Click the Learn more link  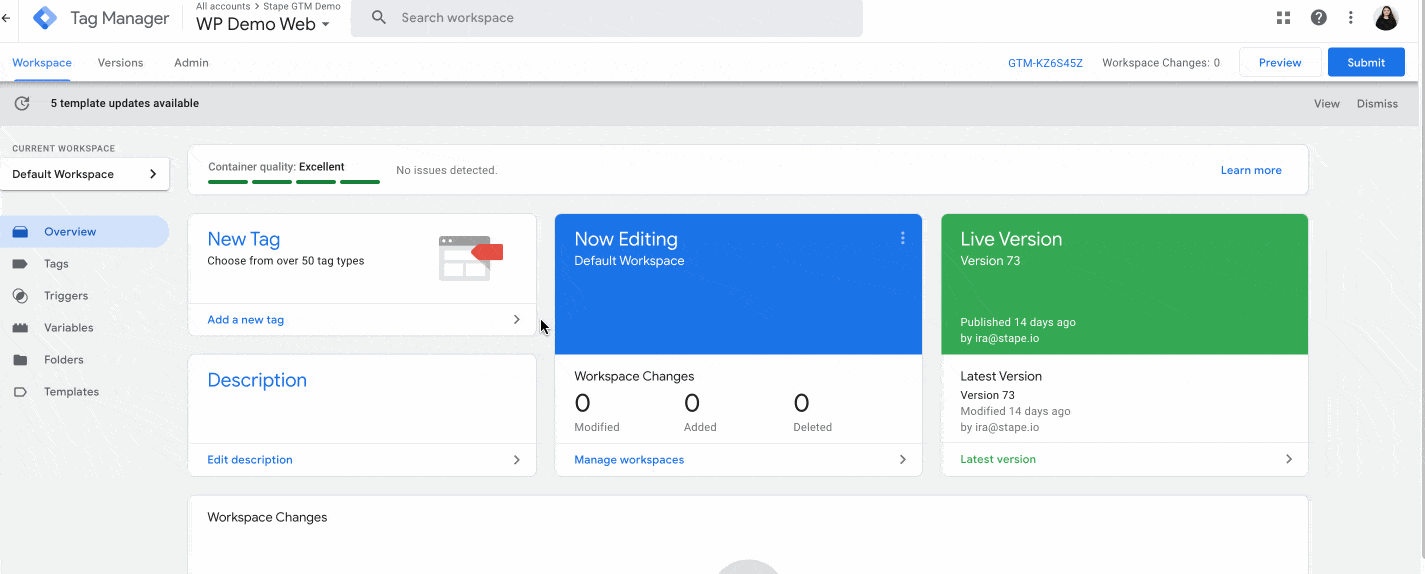pyautogui.click(x=1250, y=170)
